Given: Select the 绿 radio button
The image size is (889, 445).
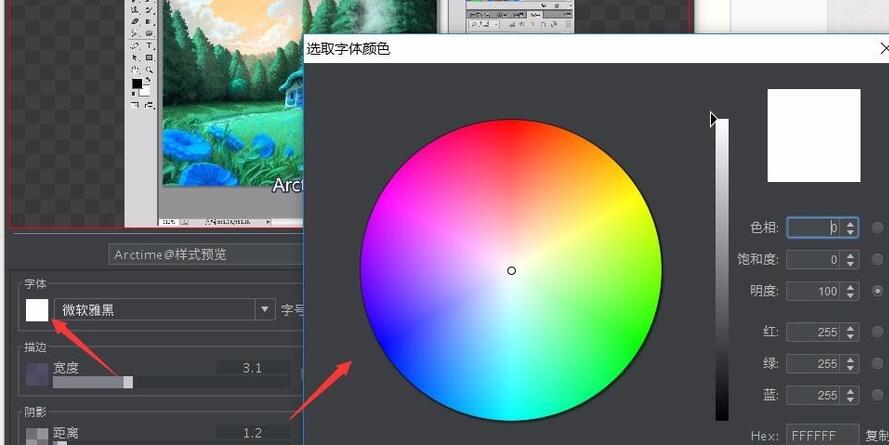Looking at the screenshot, I should 878,363.
